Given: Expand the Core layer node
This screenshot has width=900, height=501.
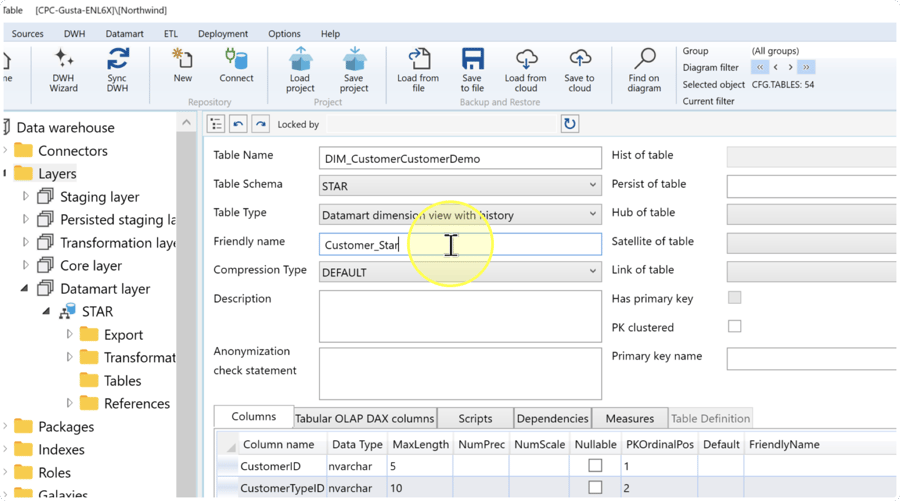Looking at the screenshot, I should coord(26,265).
